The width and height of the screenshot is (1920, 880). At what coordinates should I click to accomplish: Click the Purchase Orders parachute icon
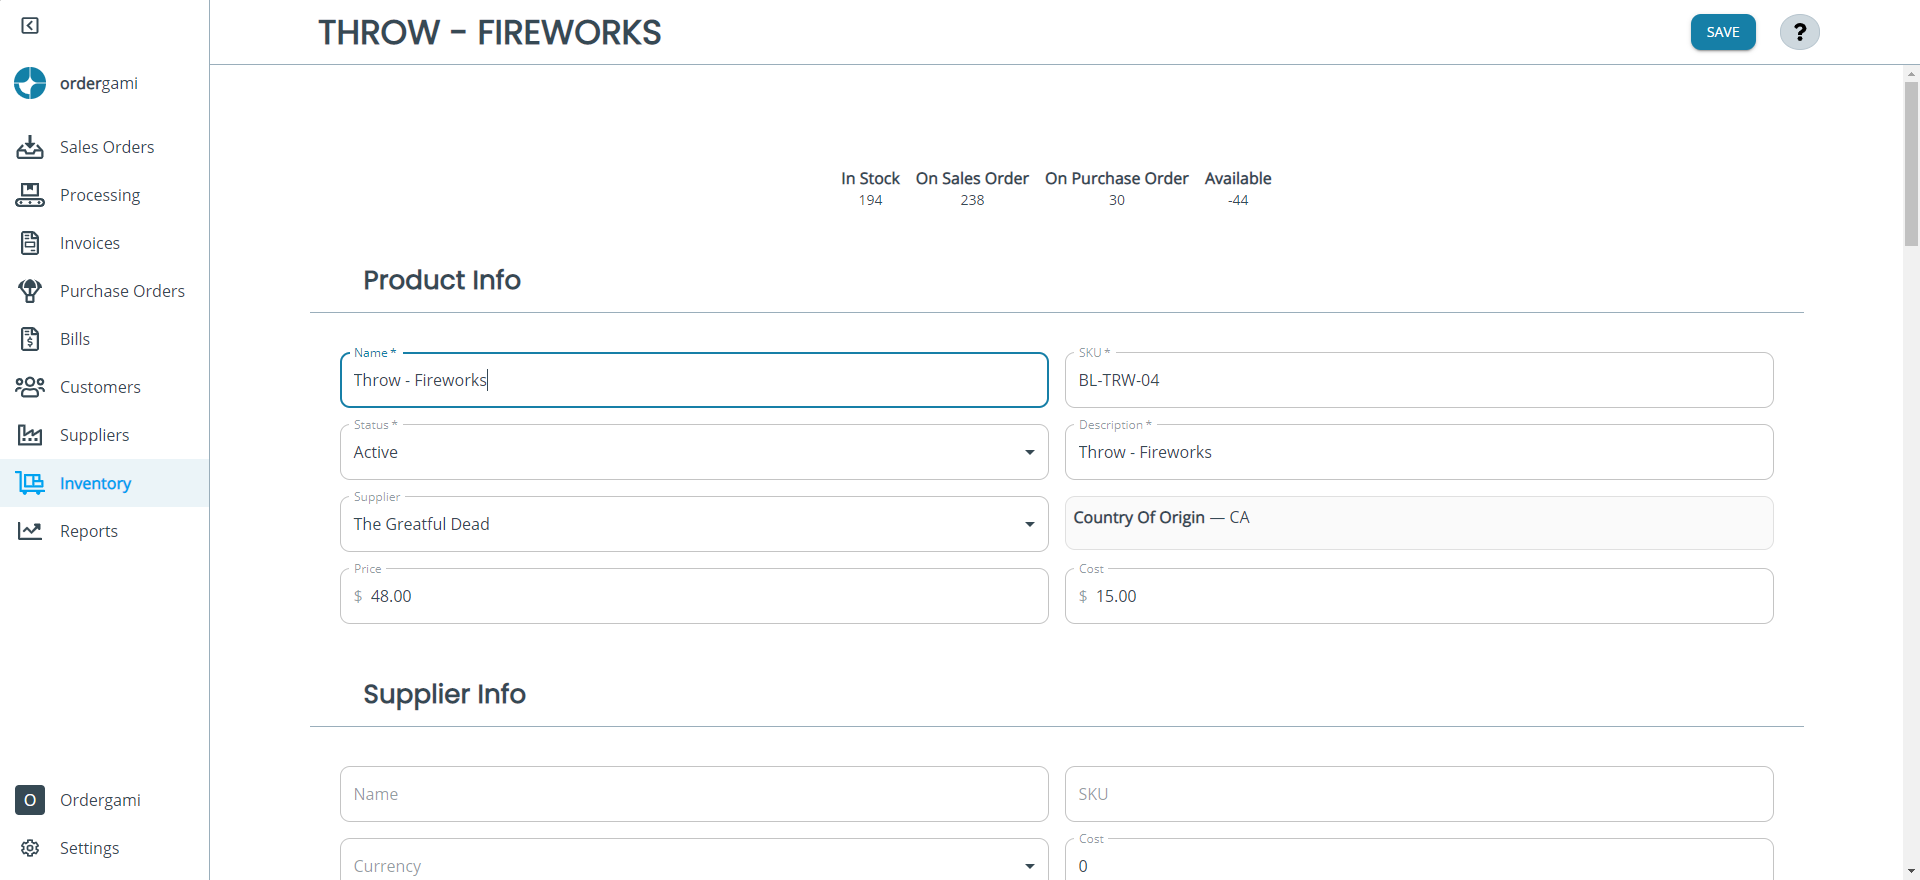tap(30, 291)
